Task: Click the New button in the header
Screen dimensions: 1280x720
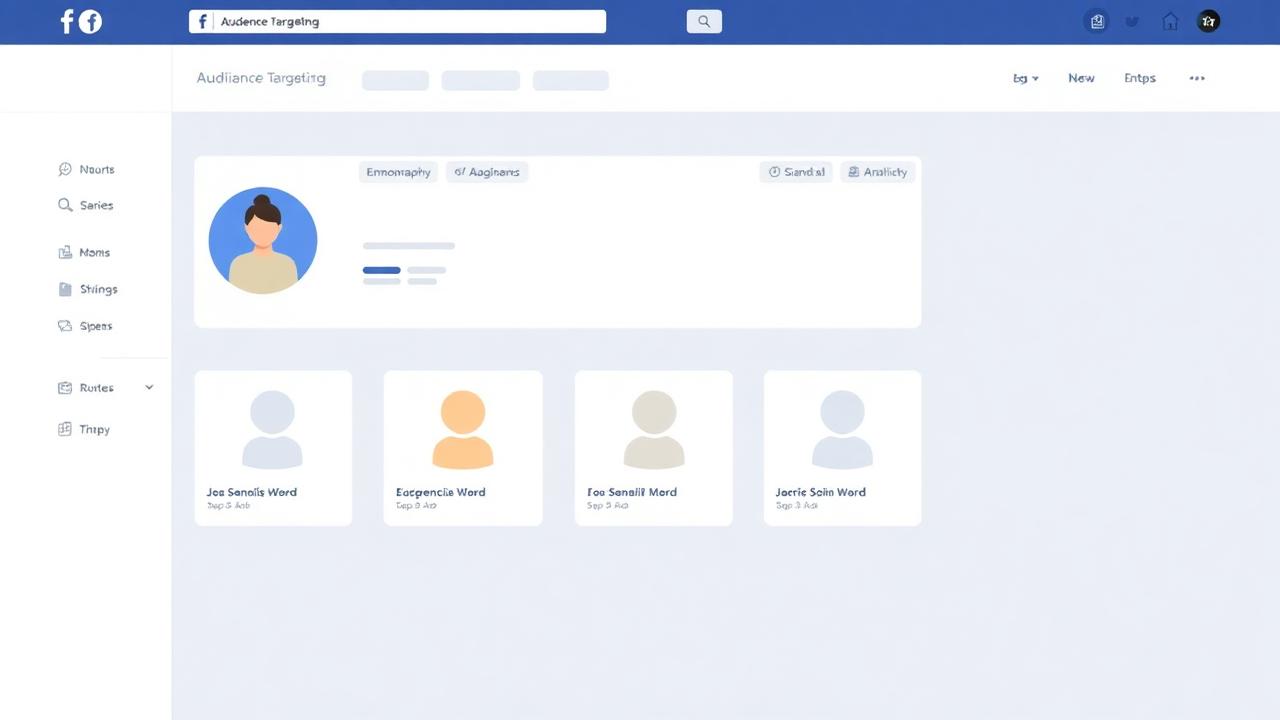Action: (x=1081, y=78)
